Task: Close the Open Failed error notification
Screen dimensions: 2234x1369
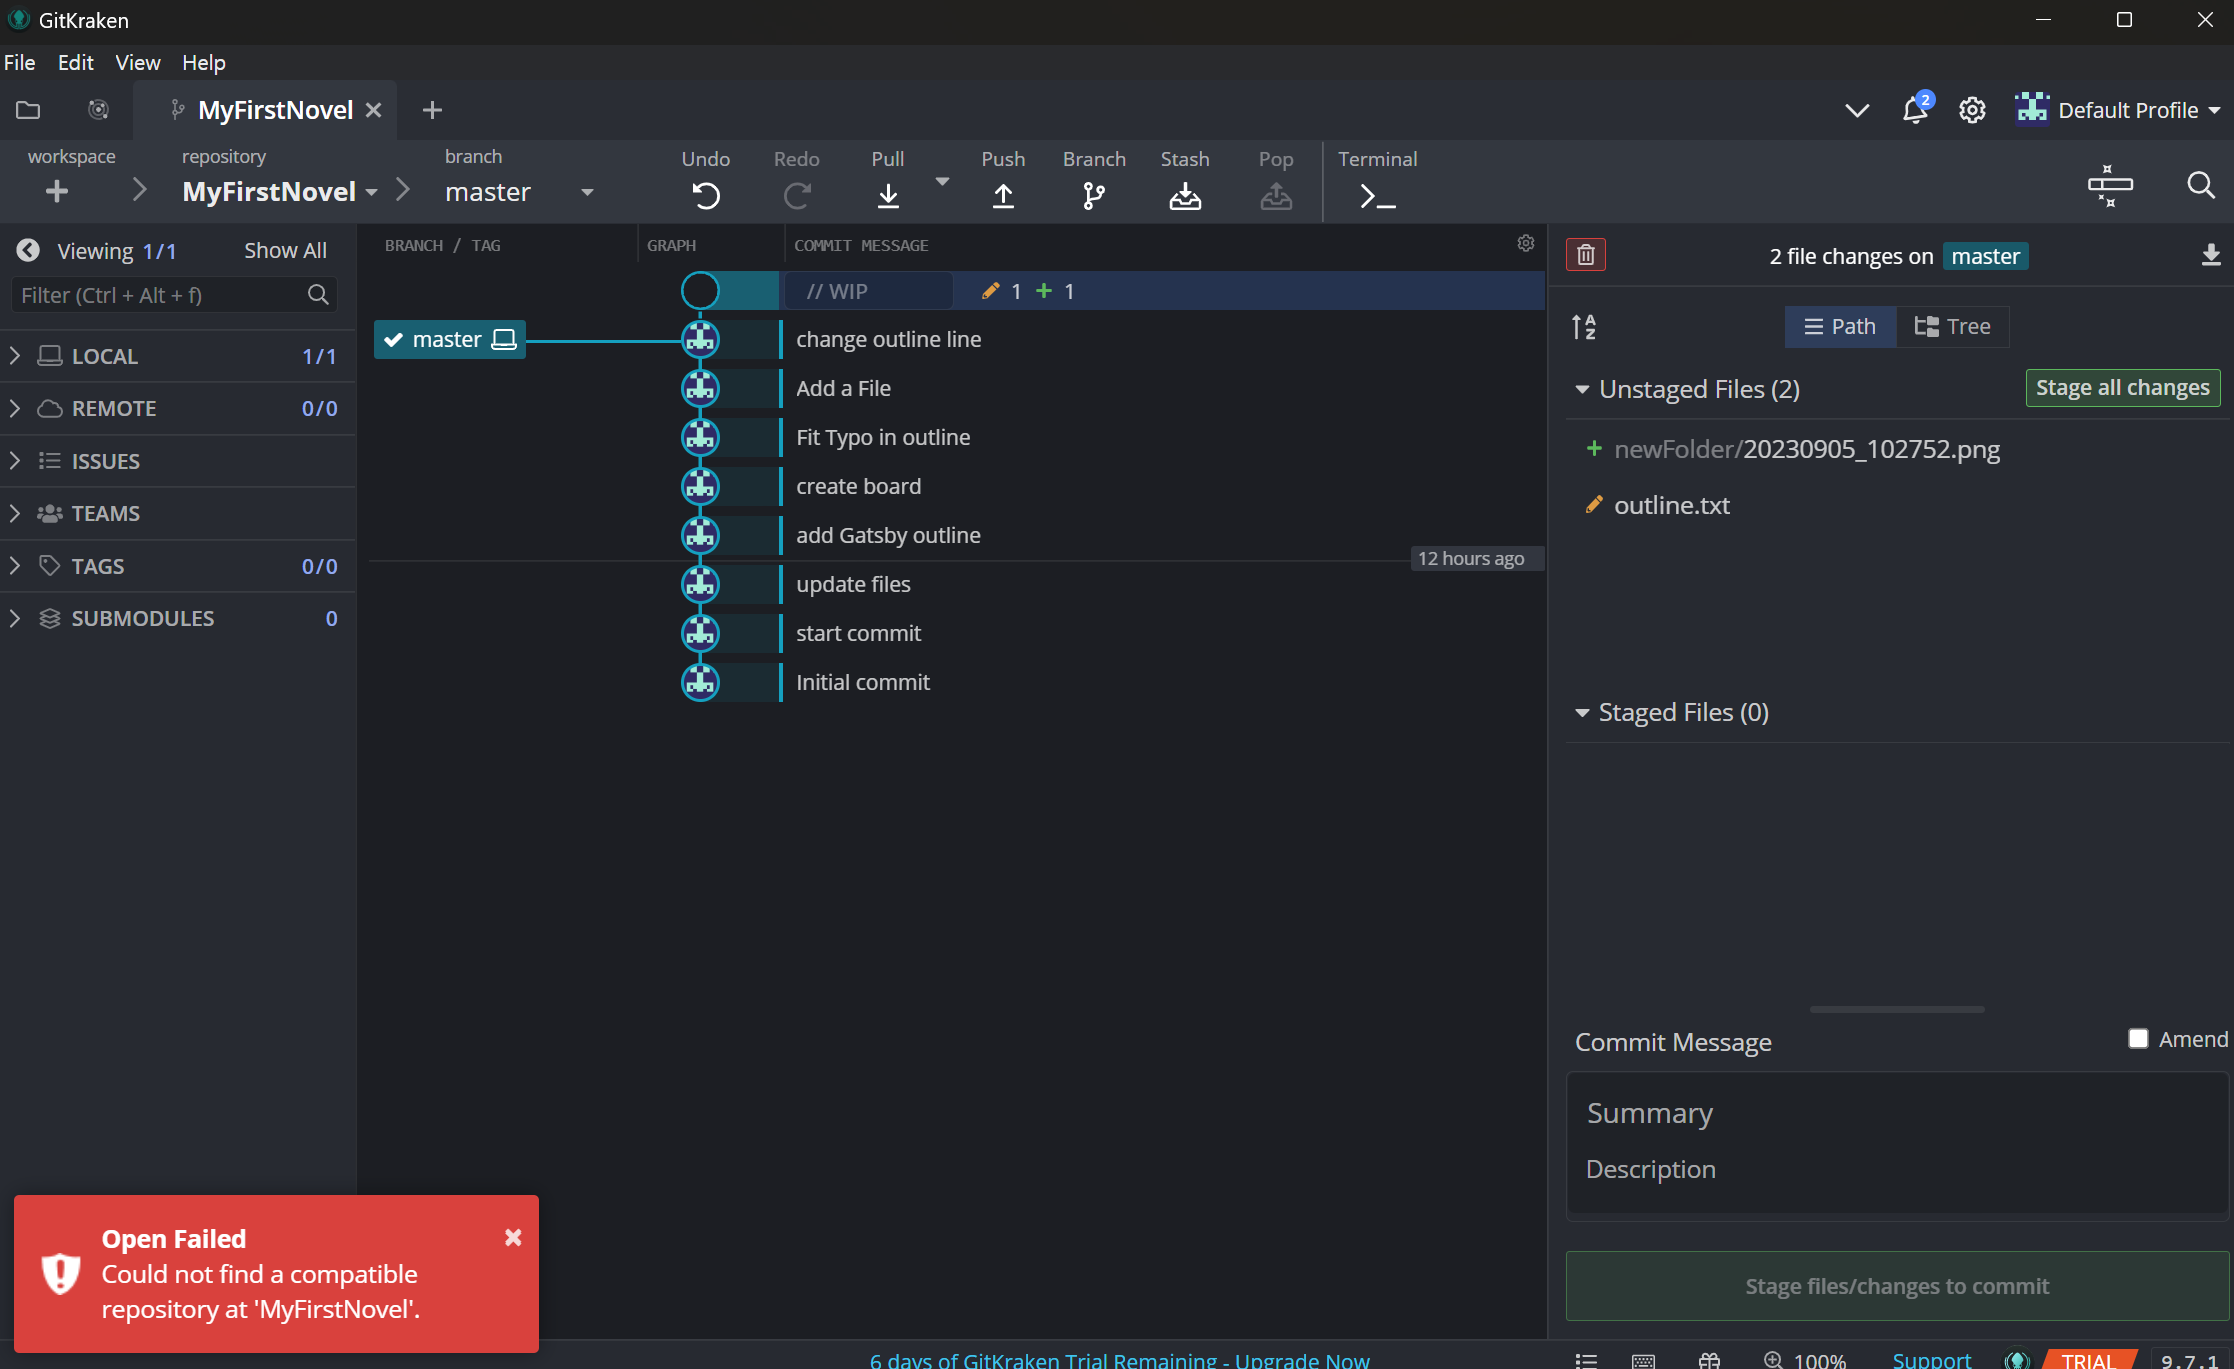Action: tap(513, 1238)
